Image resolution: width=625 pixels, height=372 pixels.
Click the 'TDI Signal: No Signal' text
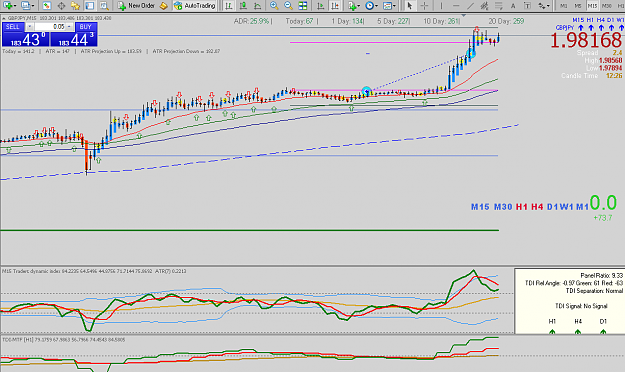coord(581,306)
